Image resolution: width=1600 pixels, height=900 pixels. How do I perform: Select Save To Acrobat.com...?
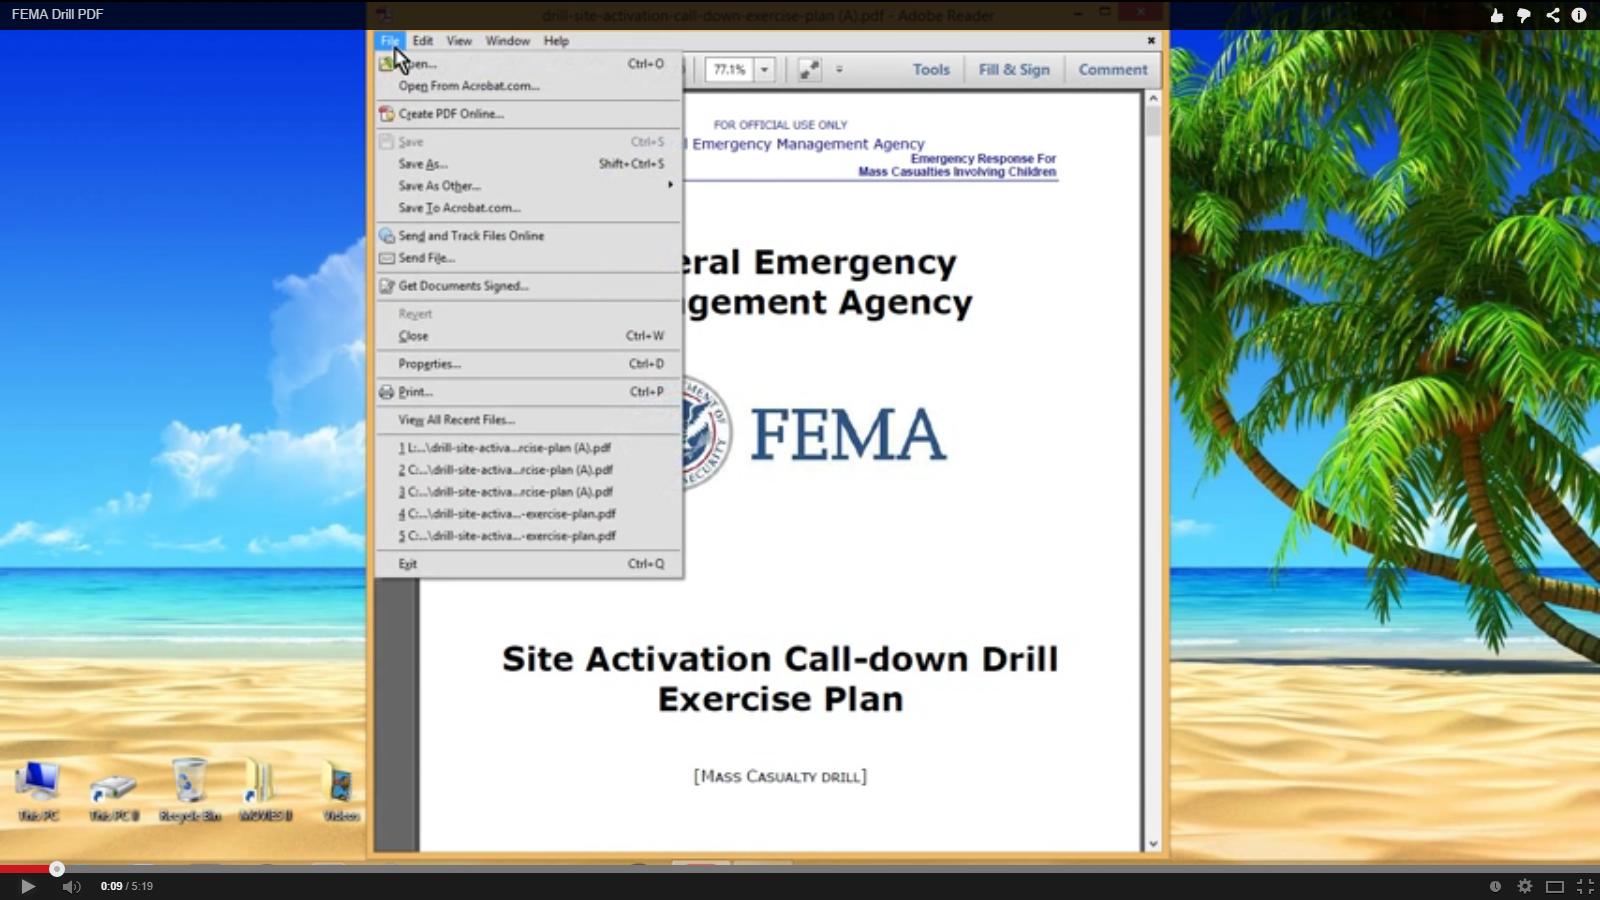pos(528,208)
